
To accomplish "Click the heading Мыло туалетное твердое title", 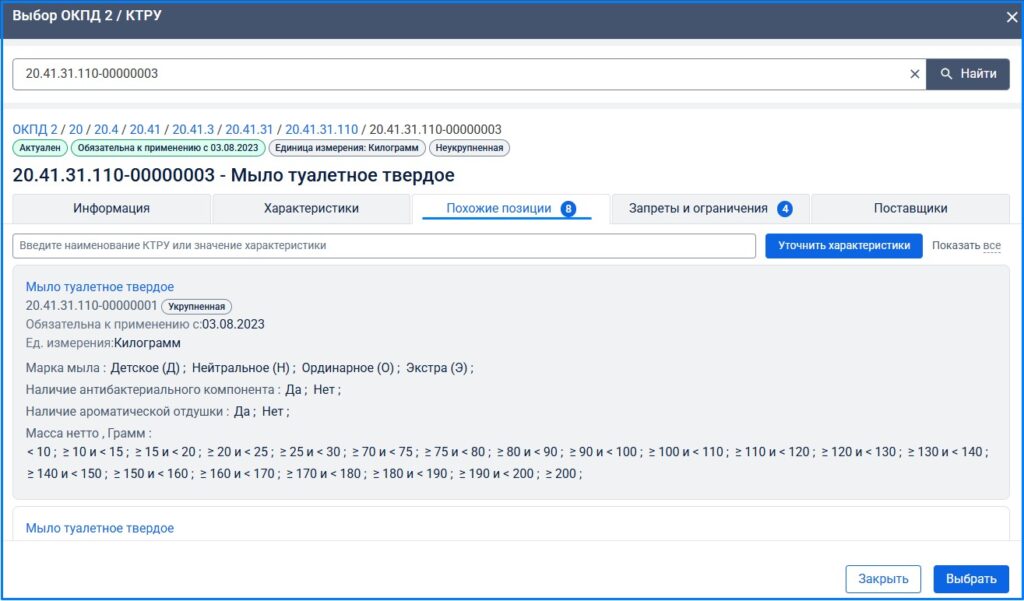I will click(234, 175).
